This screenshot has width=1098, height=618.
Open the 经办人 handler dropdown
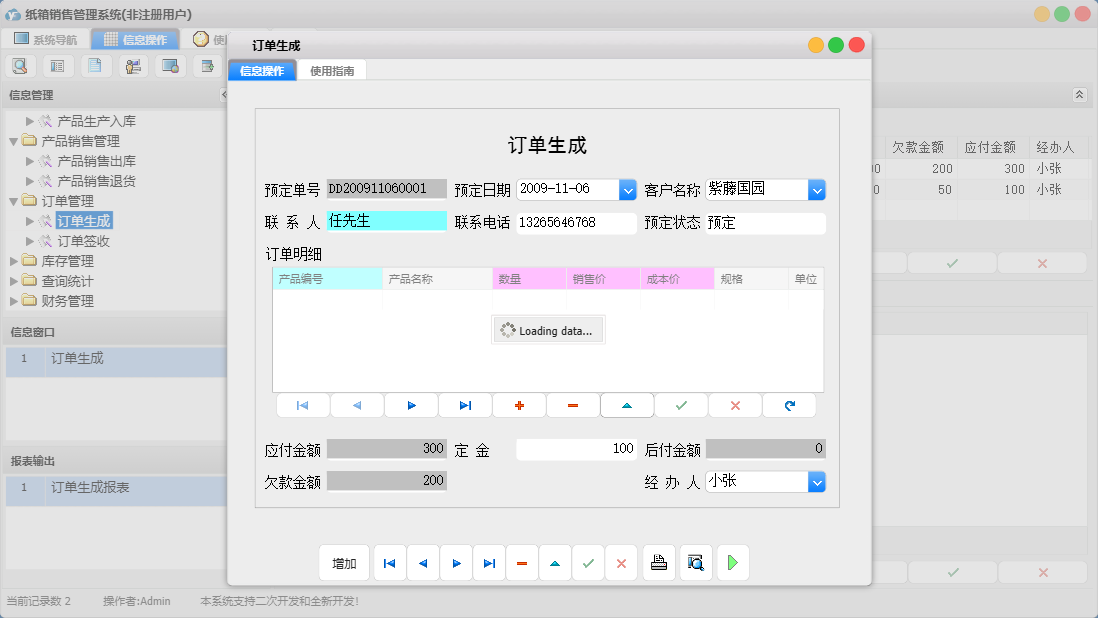point(818,480)
